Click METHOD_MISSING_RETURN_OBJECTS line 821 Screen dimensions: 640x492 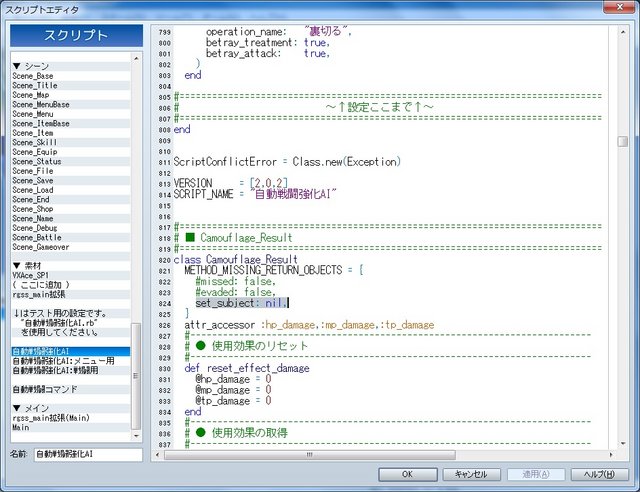pyautogui.click(x=273, y=270)
